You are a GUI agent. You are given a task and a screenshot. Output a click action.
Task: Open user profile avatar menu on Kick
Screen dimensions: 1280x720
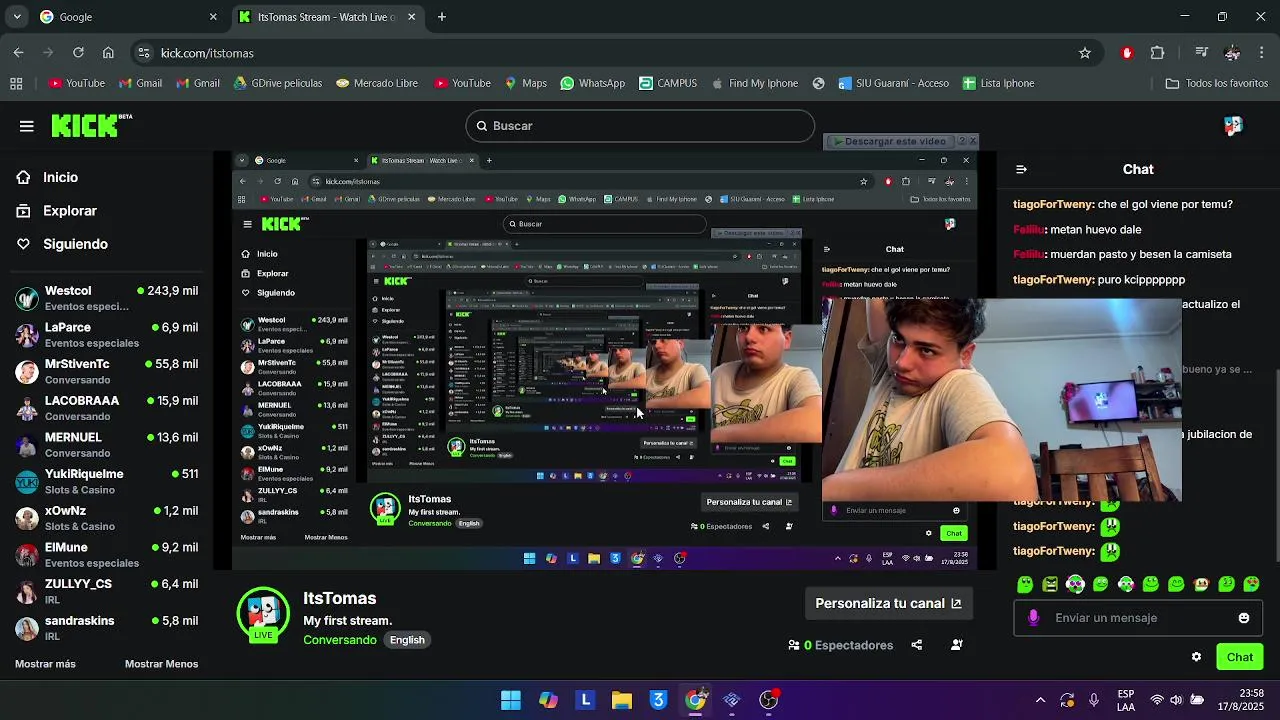pos(1233,126)
